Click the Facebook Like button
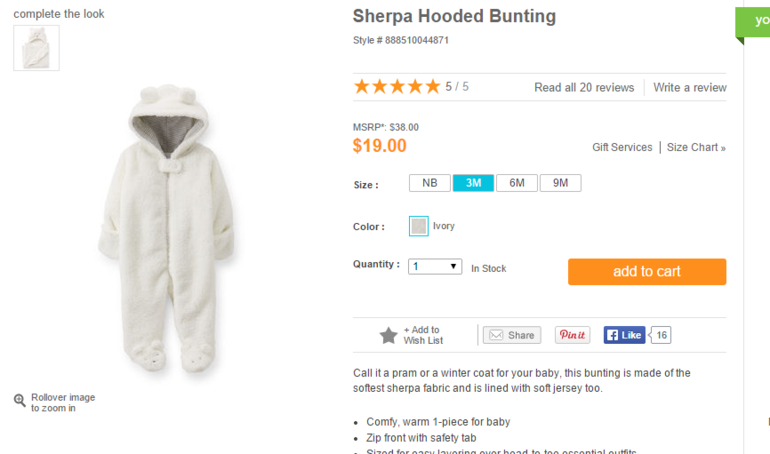Screen dimensions: 770x454 tap(624, 335)
